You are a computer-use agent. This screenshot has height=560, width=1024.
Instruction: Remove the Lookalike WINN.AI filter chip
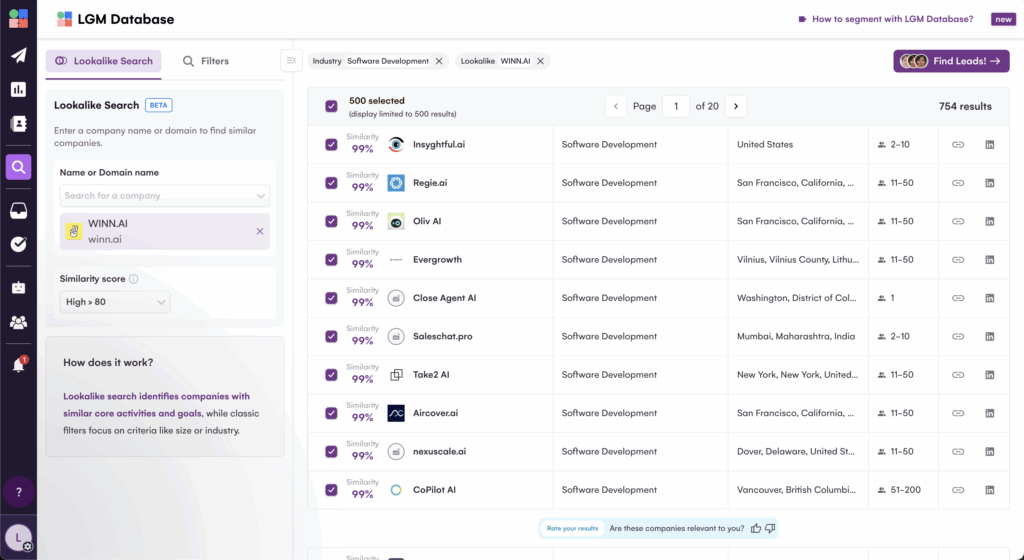(540, 61)
